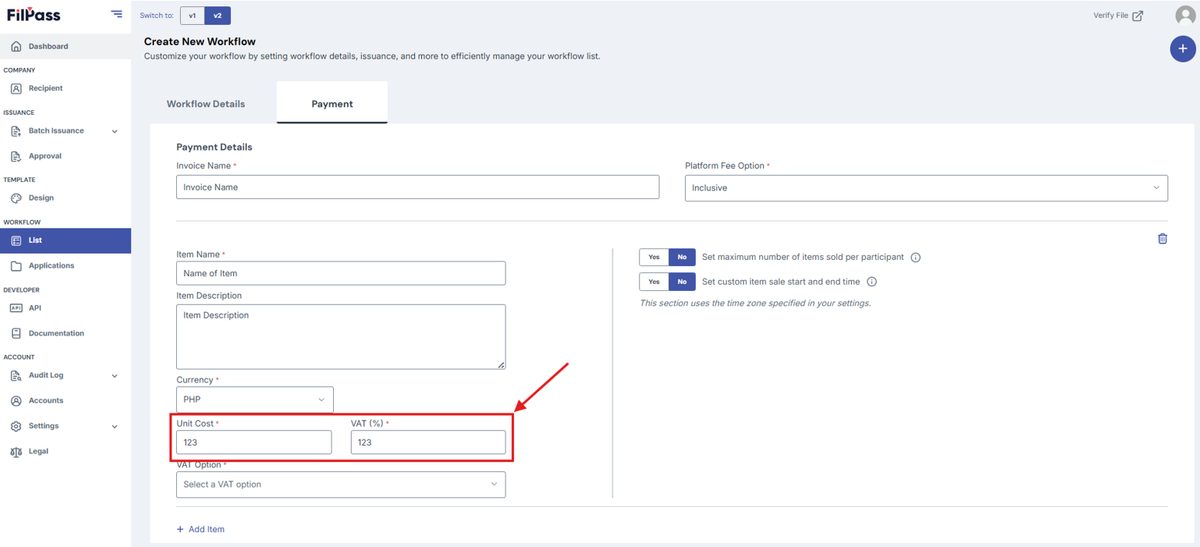This screenshot has width=1200, height=547.
Task: Set custom item sale time to Yes
Action: coord(654,282)
